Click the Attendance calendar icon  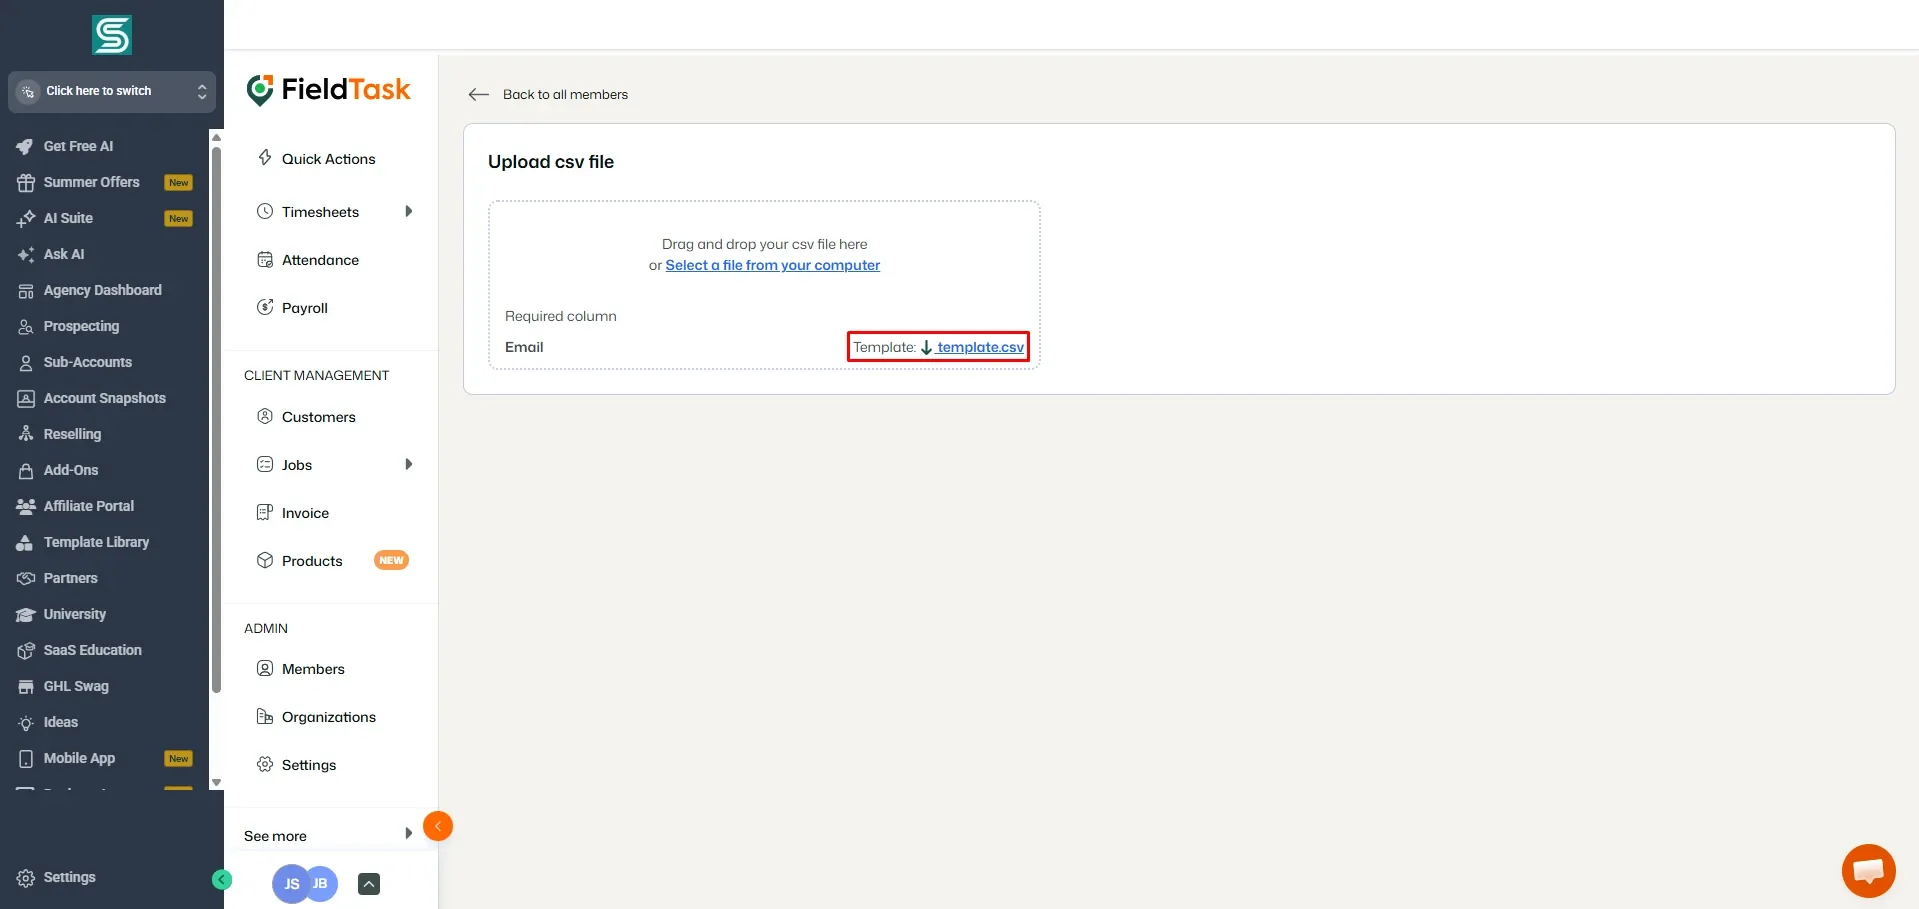(x=265, y=260)
